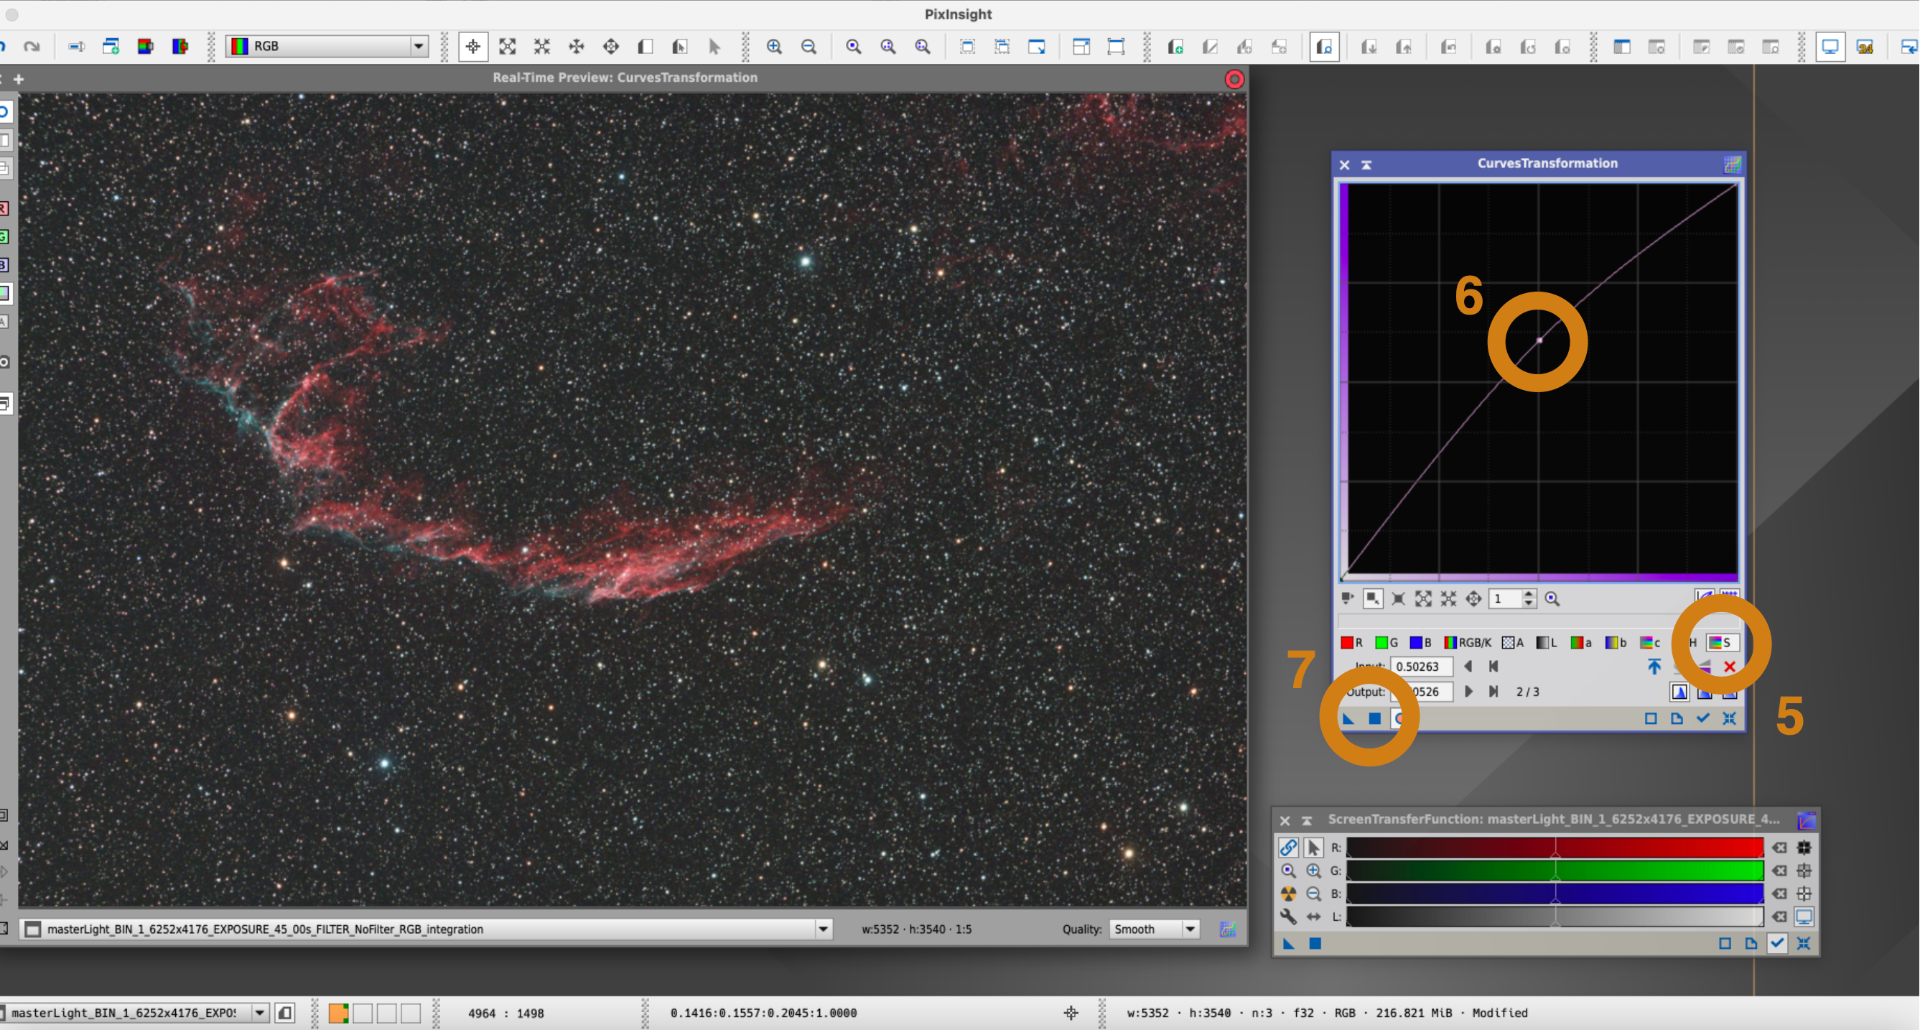This screenshot has width=1920, height=1030.
Task: Select the delete point mode in CurvesTransformation
Action: pos(1398,598)
